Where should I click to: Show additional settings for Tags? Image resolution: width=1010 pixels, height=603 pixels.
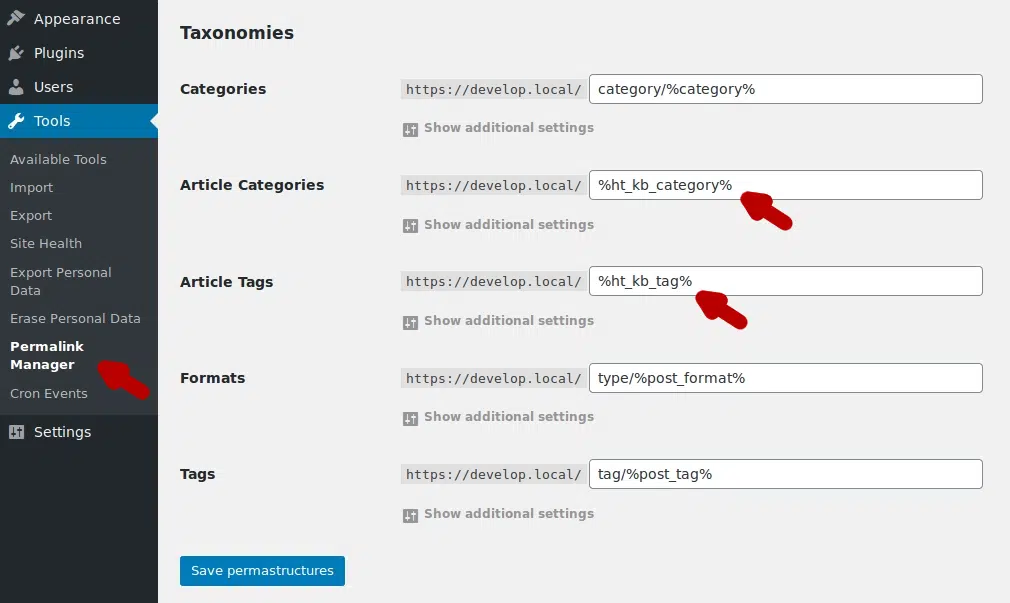(508, 514)
